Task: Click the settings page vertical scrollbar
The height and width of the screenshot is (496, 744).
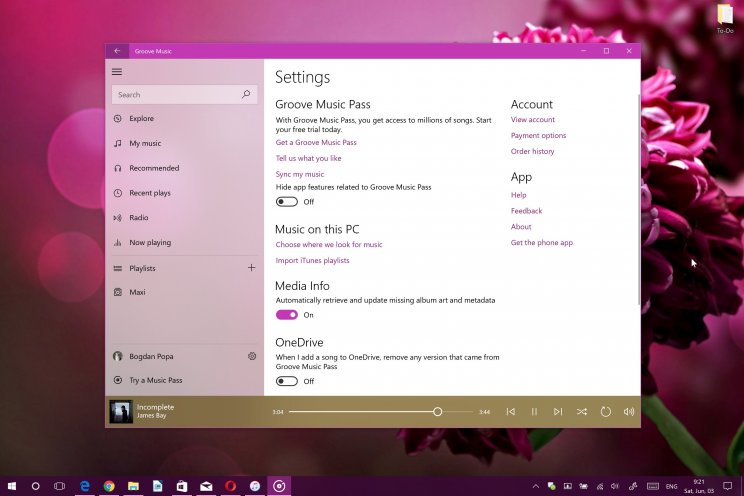Action: (x=639, y=199)
